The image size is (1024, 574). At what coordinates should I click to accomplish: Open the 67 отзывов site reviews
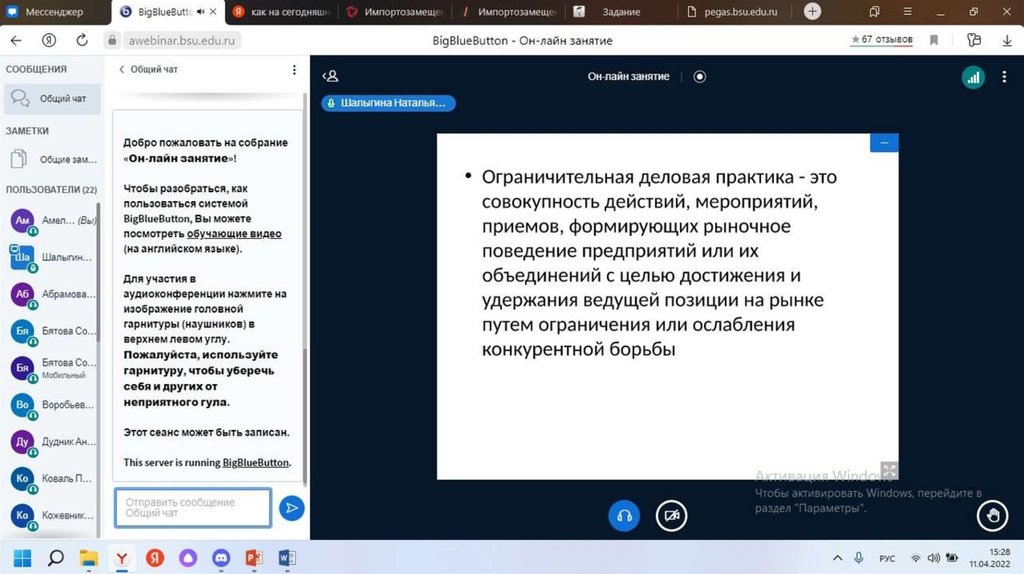pyautogui.click(x=882, y=40)
